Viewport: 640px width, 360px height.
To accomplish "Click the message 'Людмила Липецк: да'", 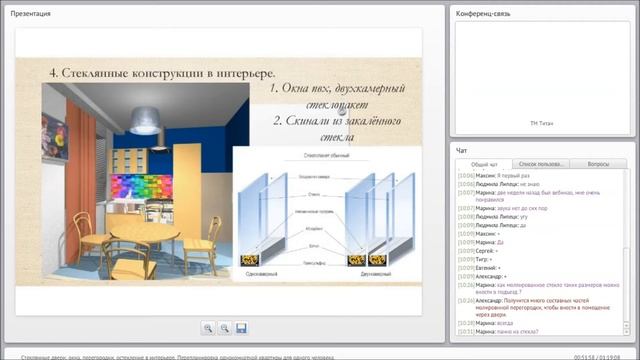I will pos(492,225).
